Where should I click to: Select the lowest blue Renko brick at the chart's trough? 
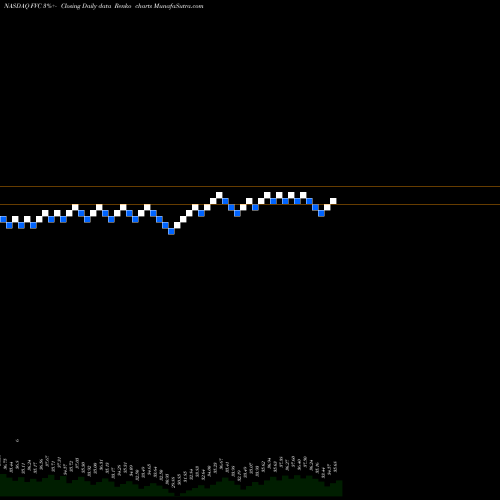[171, 231]
